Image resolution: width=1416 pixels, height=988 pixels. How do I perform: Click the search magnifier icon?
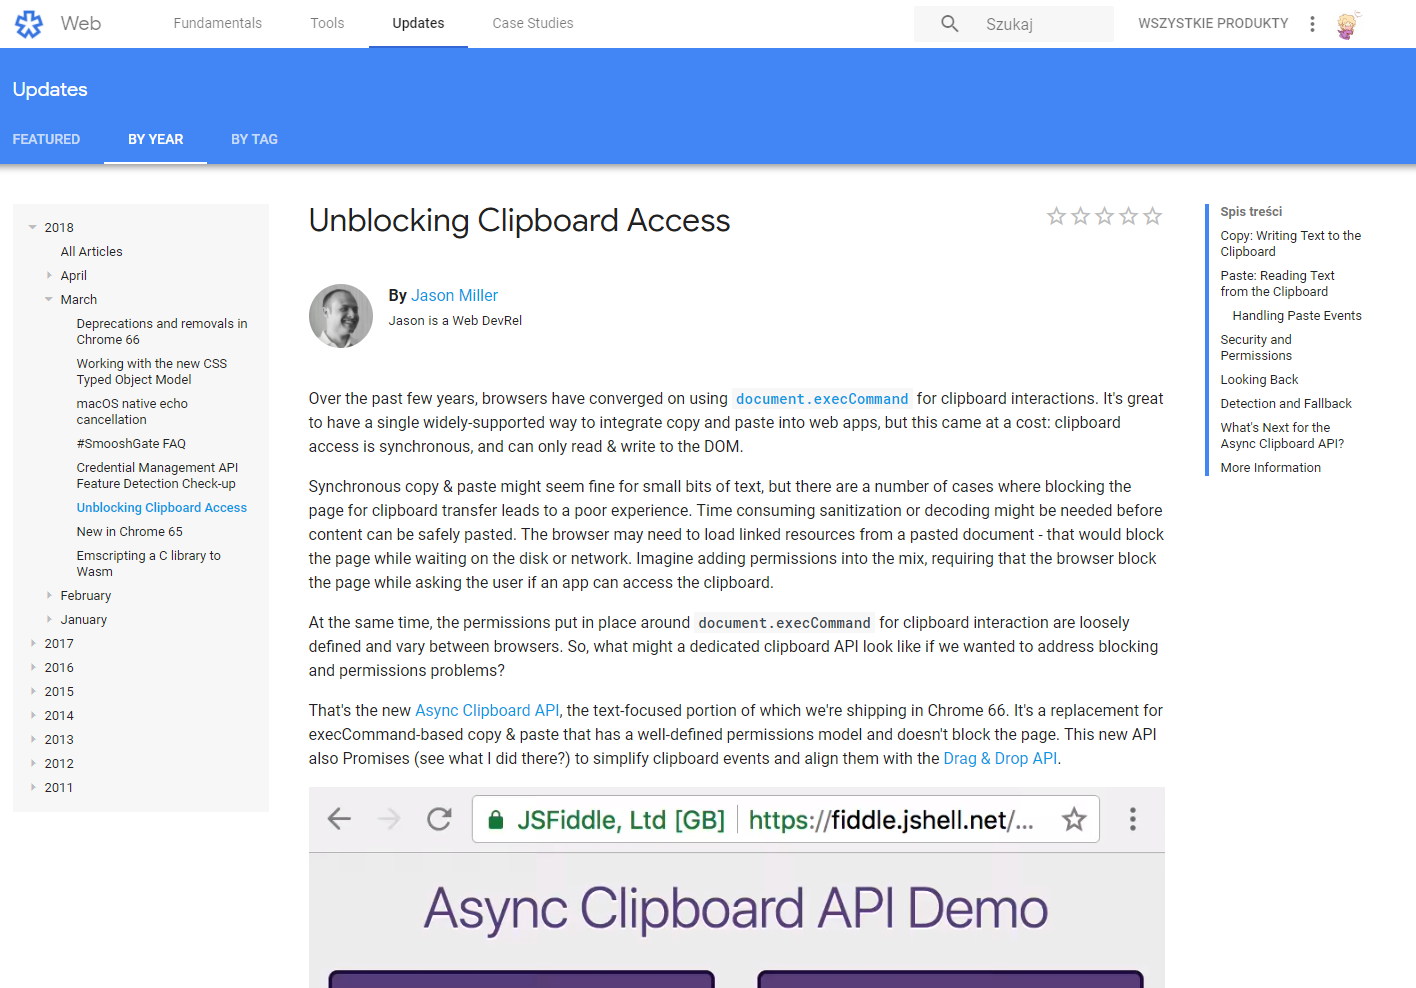[950, 23]
